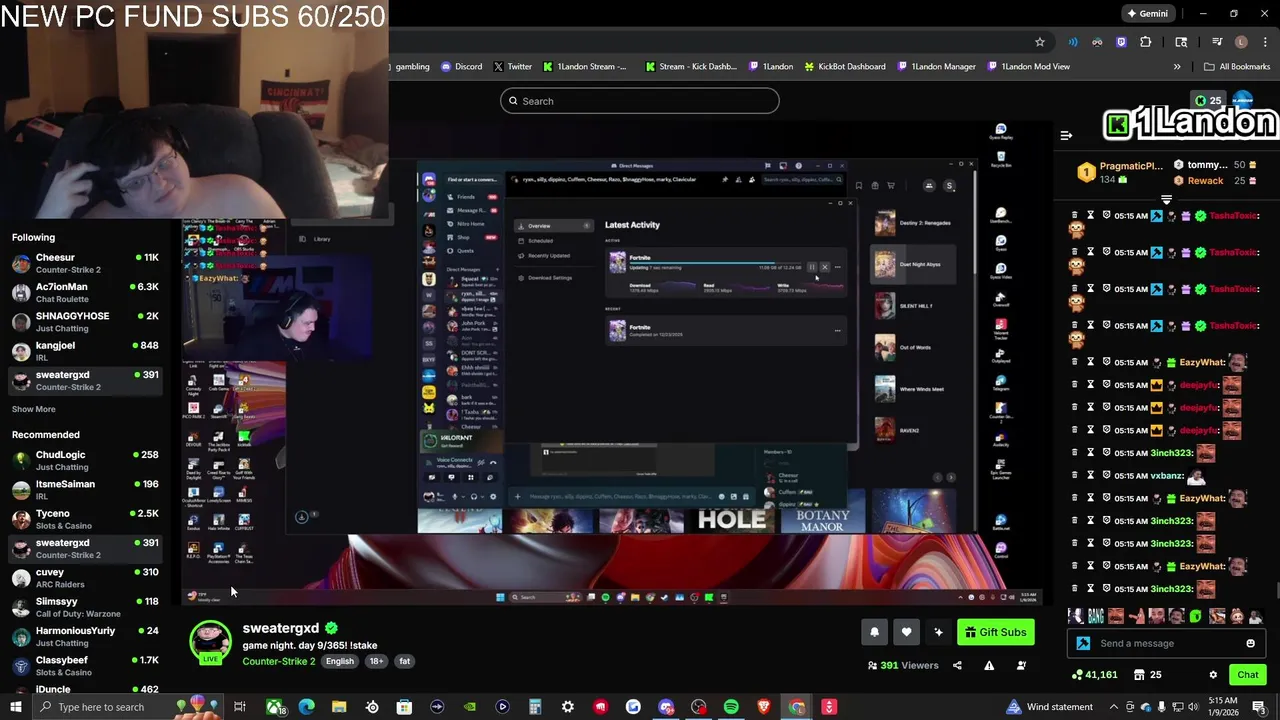Open Classybeef recommended channel
This screenshot has height=720, width=1280.
[84, 665]
